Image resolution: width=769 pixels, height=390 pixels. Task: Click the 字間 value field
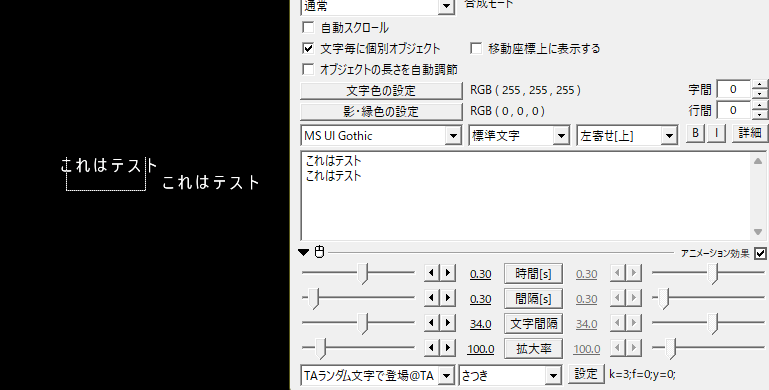733,89
